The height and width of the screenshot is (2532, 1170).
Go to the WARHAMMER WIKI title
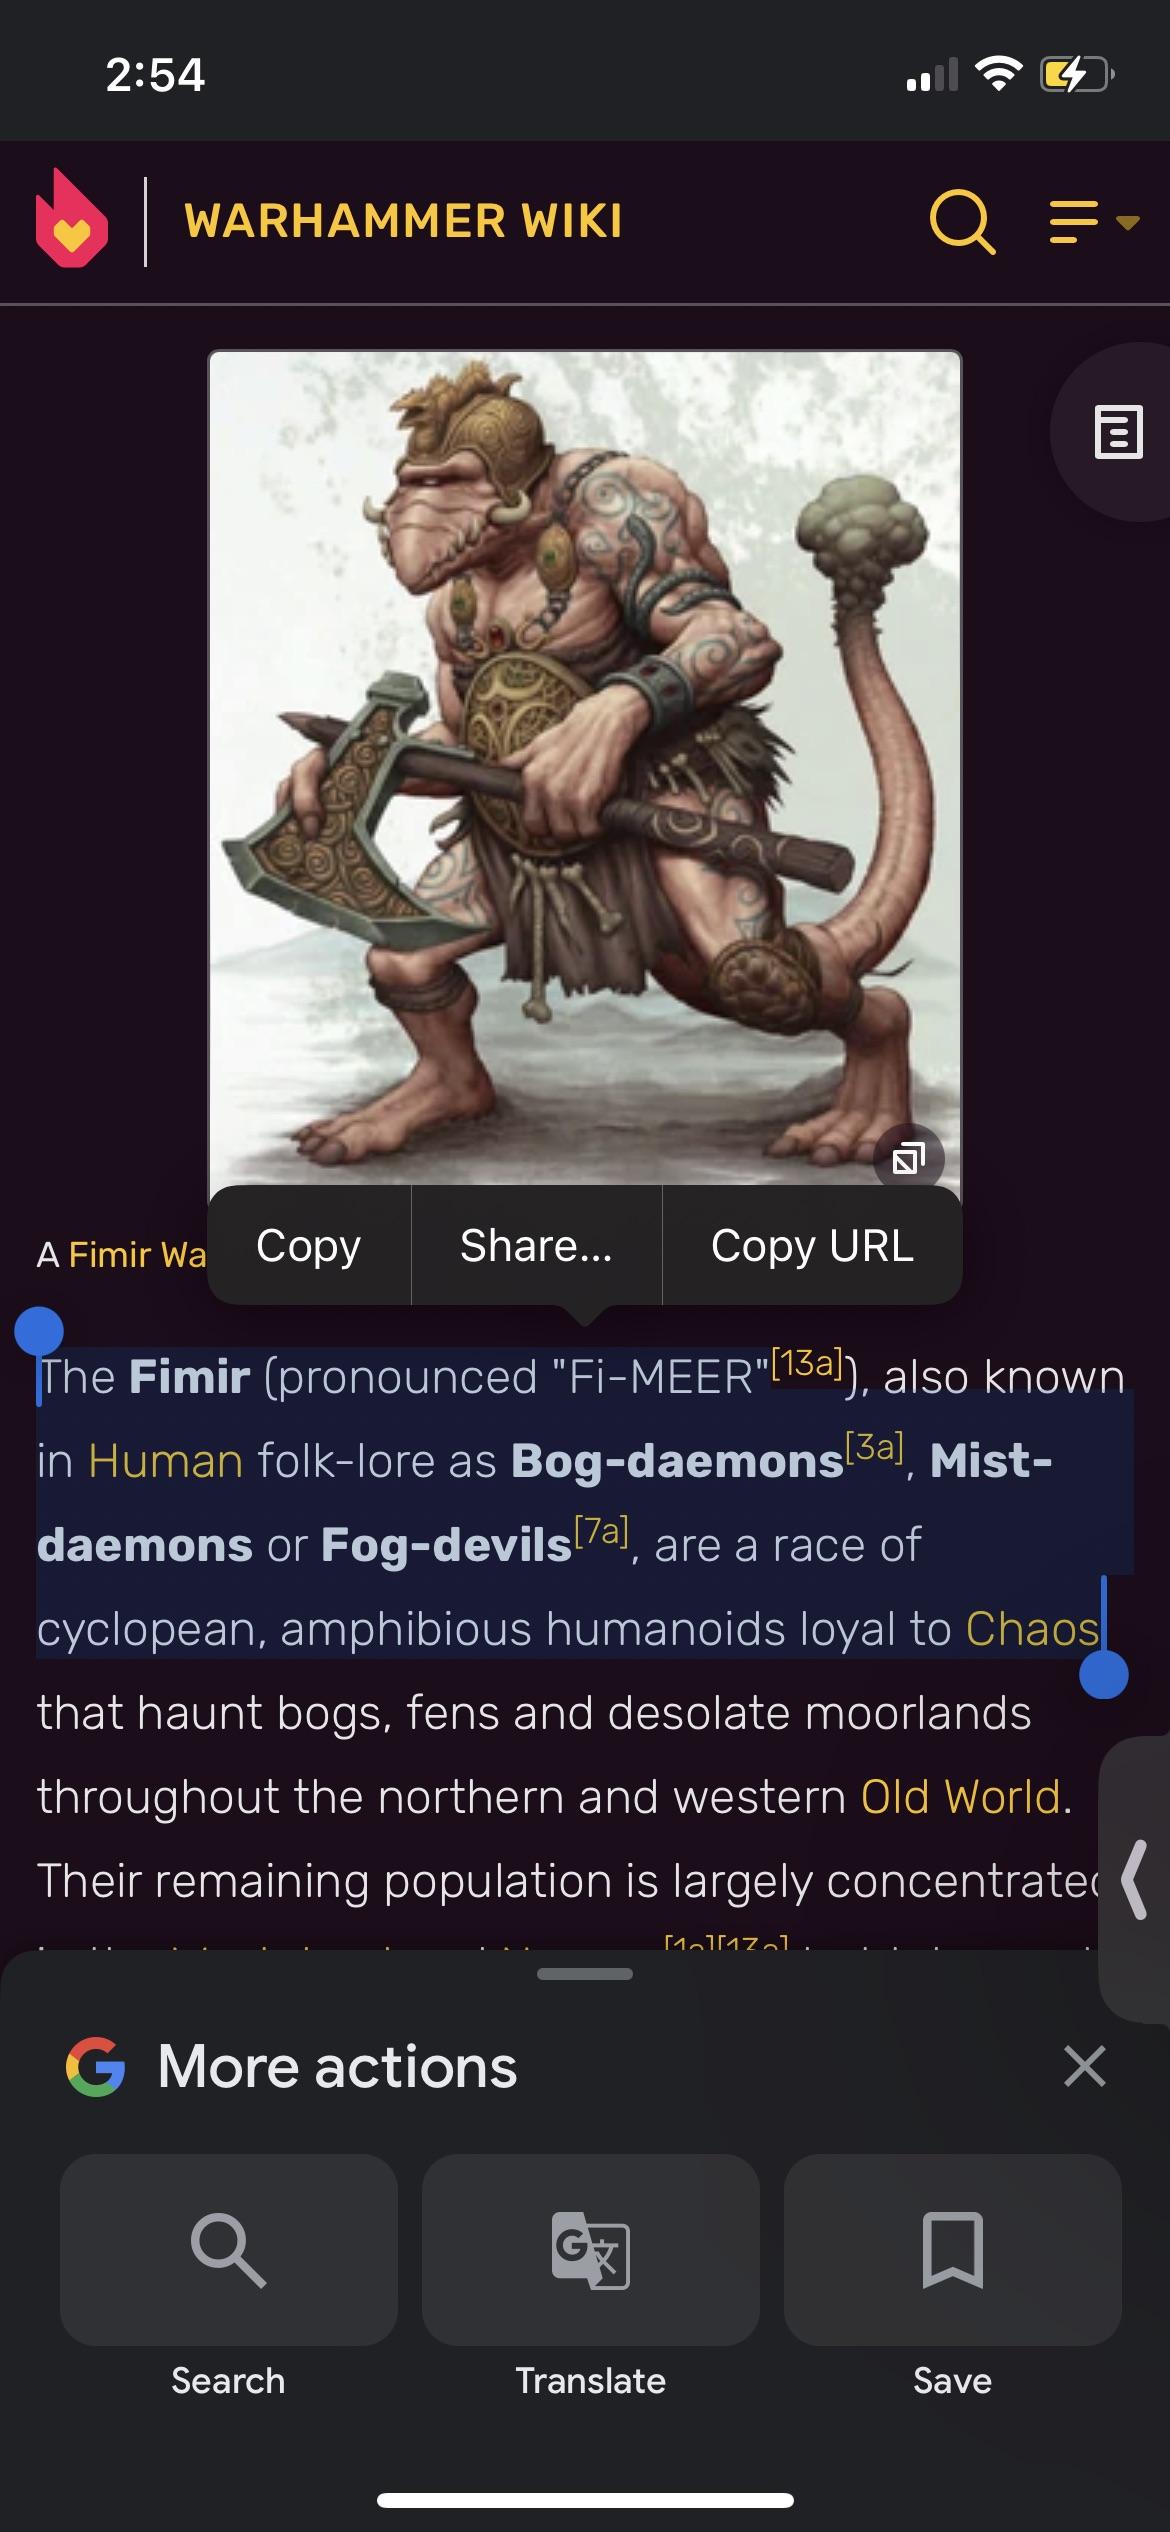[403, 221]
